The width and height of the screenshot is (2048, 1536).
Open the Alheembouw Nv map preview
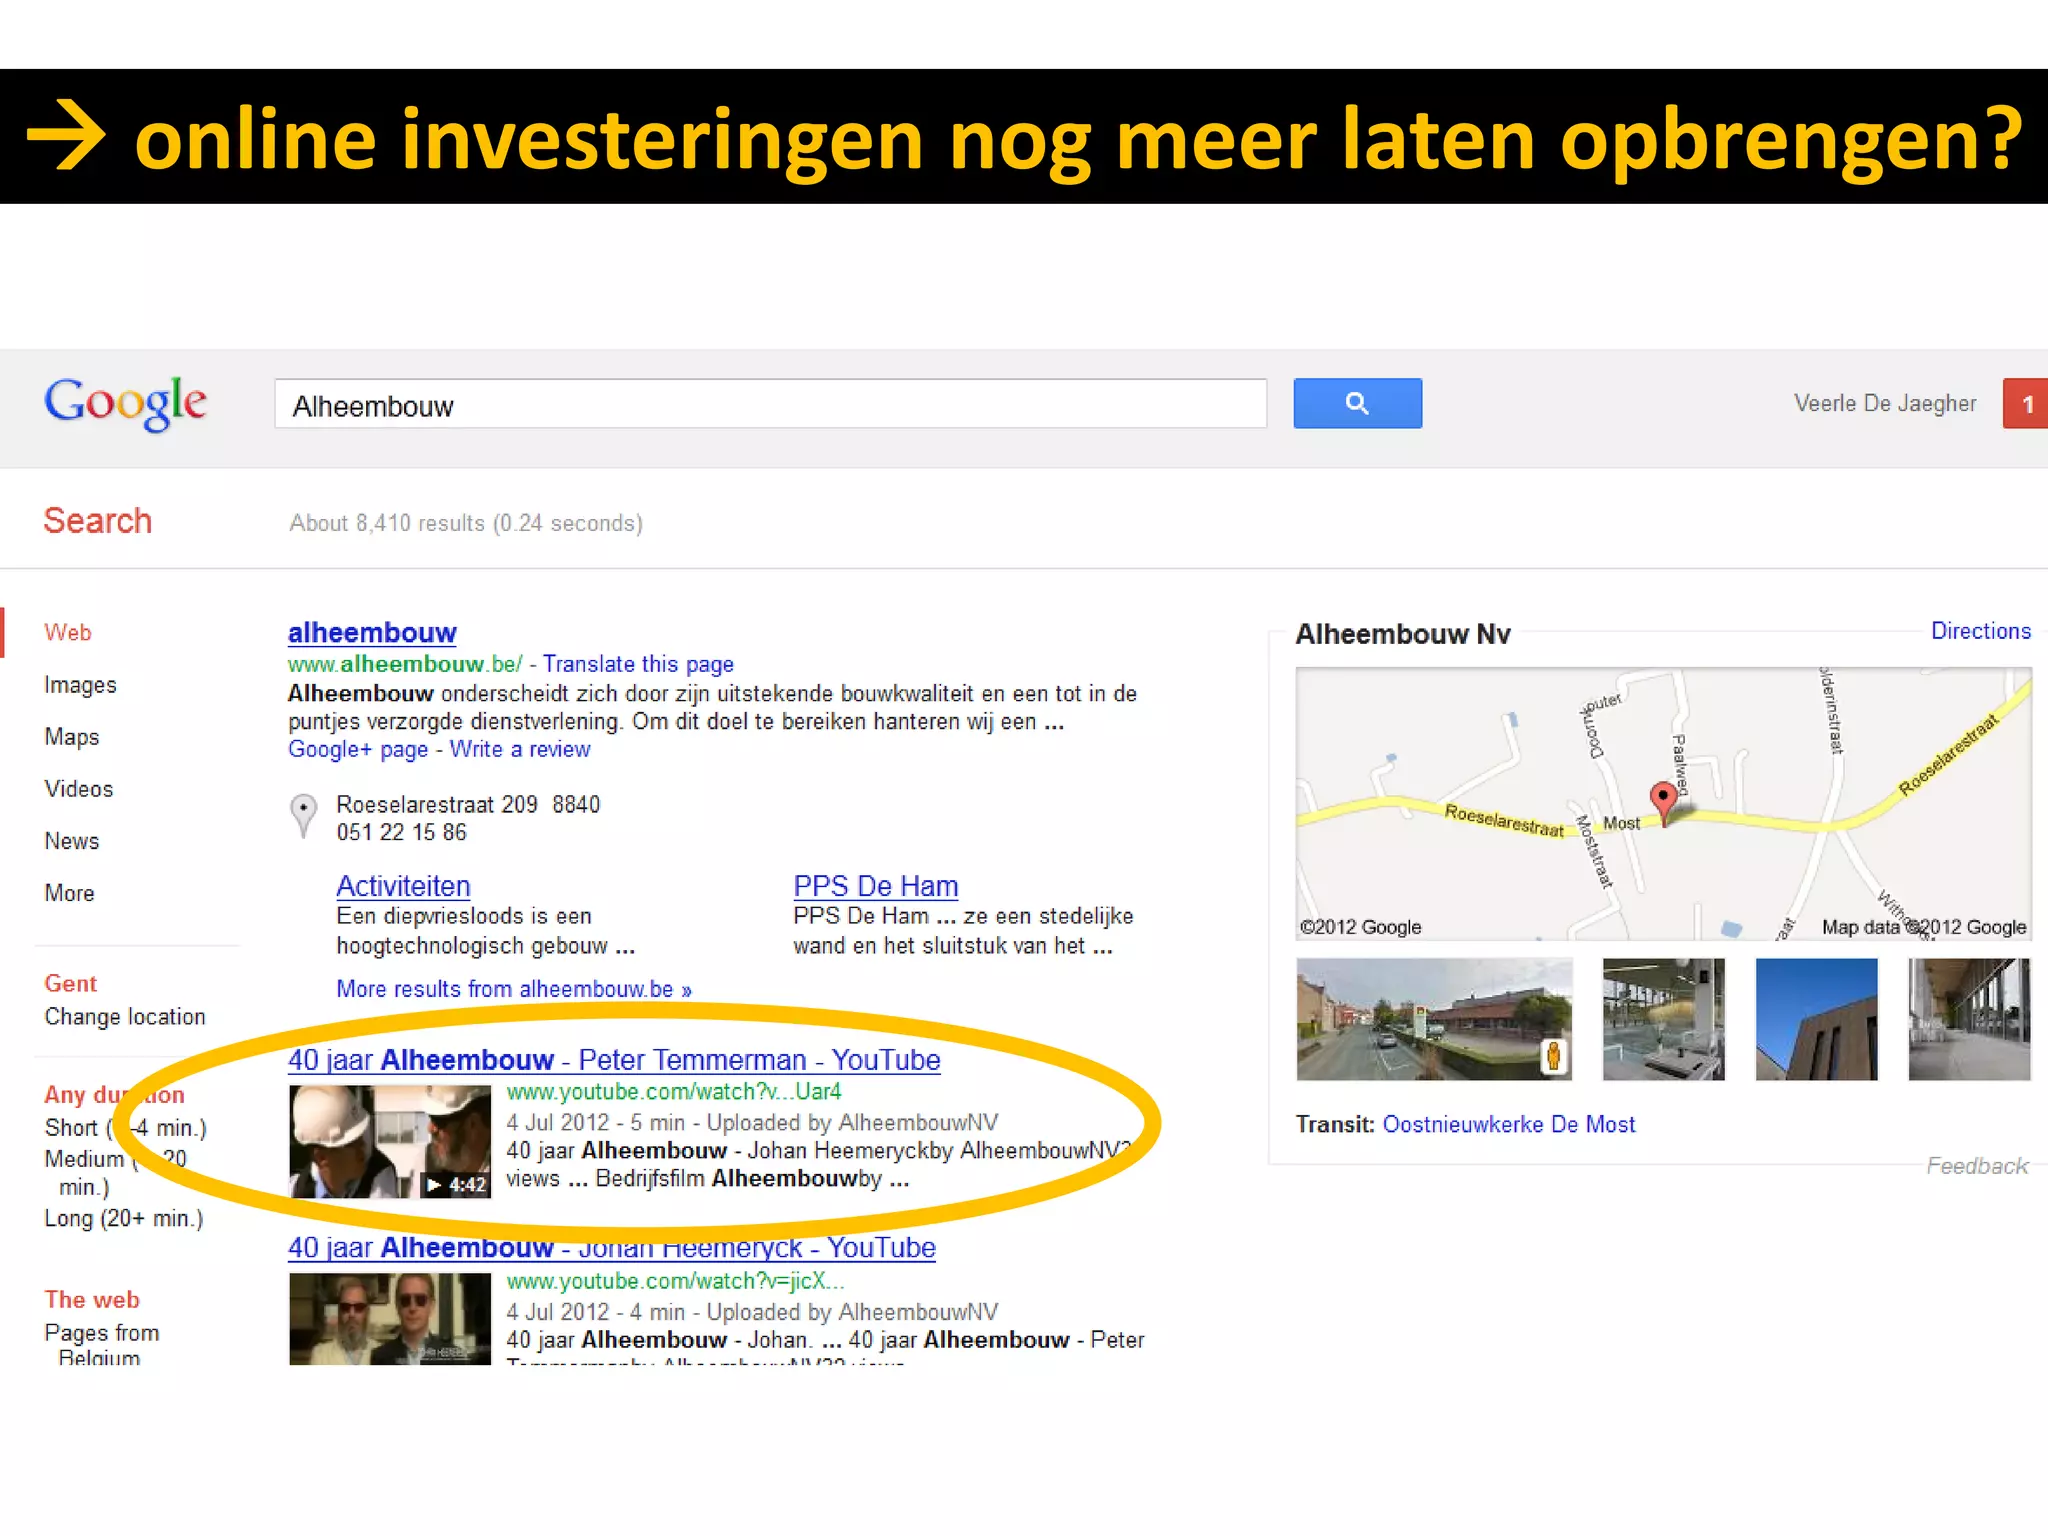pyautogui.click(x=1663, y=804)
